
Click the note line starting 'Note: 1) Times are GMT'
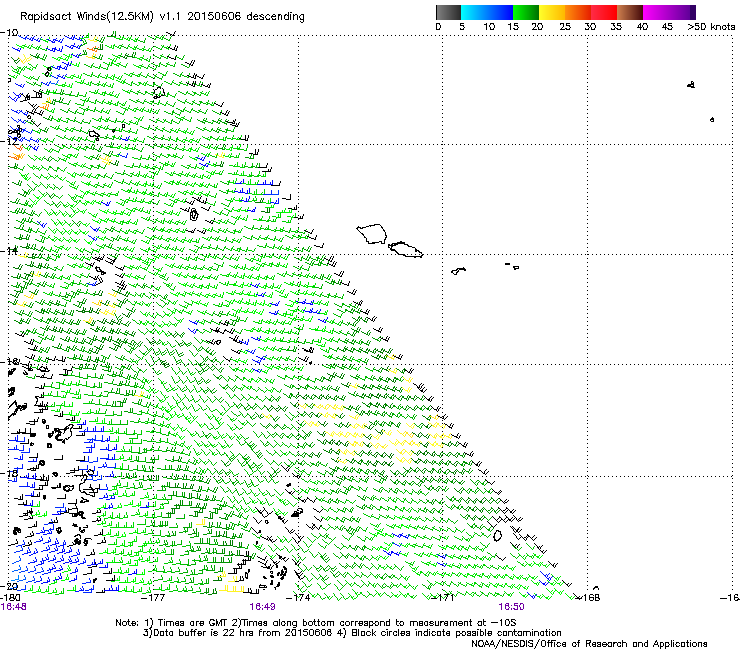point(316,623)
